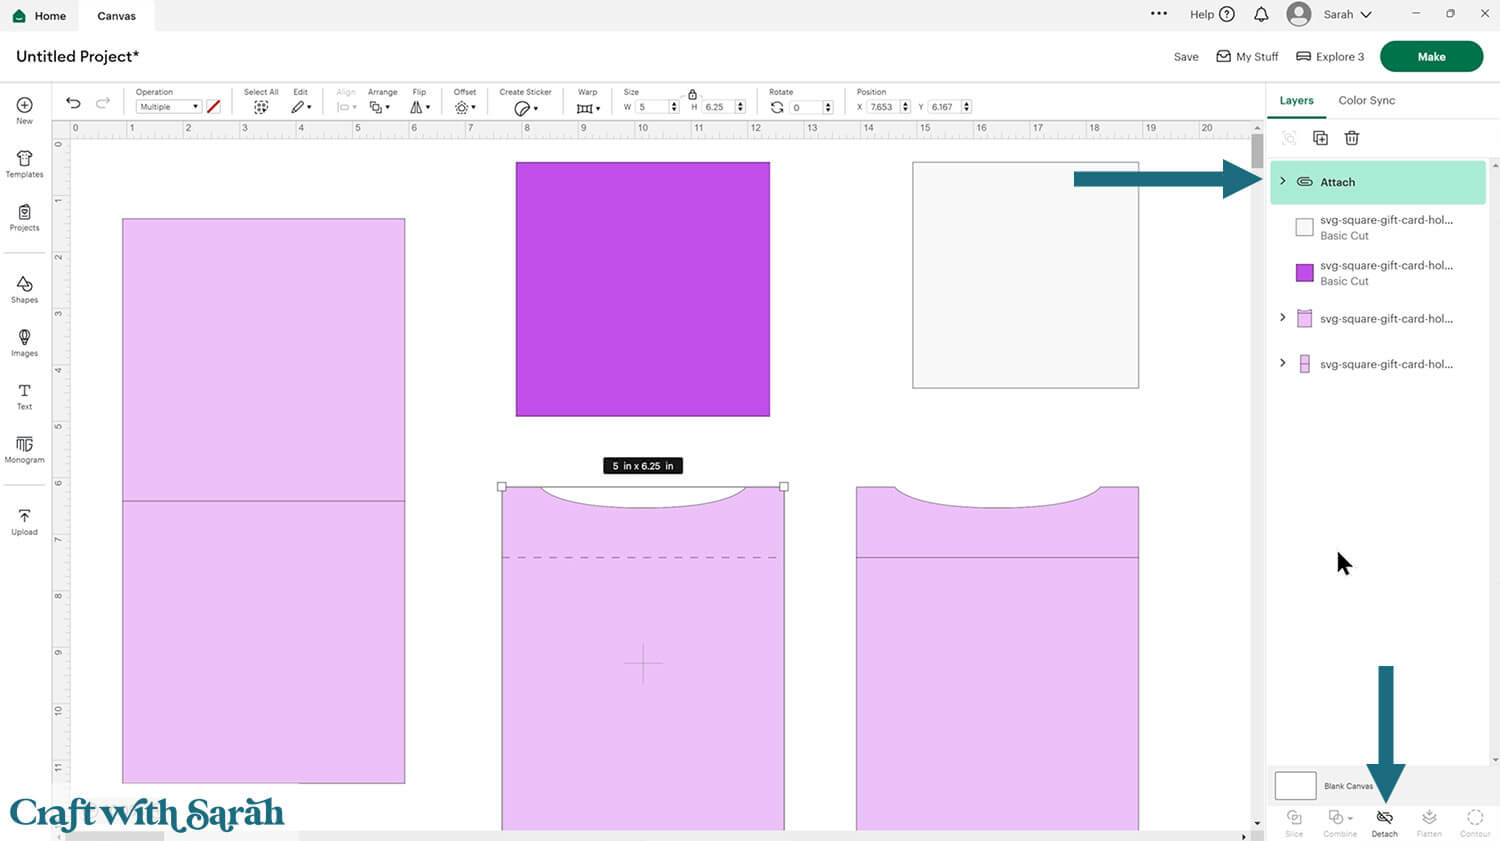Open the Templates panel

pos(24,163)
